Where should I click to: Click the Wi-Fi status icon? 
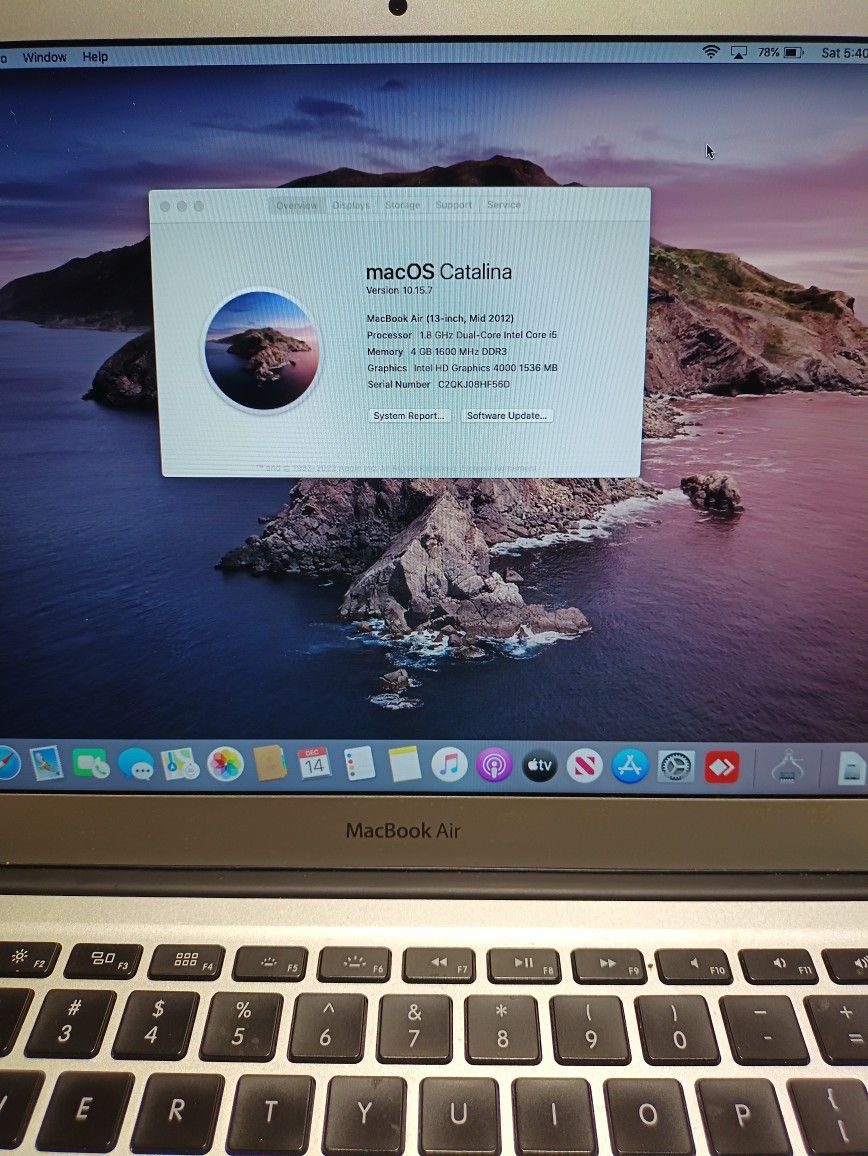[x=711, y=52]
